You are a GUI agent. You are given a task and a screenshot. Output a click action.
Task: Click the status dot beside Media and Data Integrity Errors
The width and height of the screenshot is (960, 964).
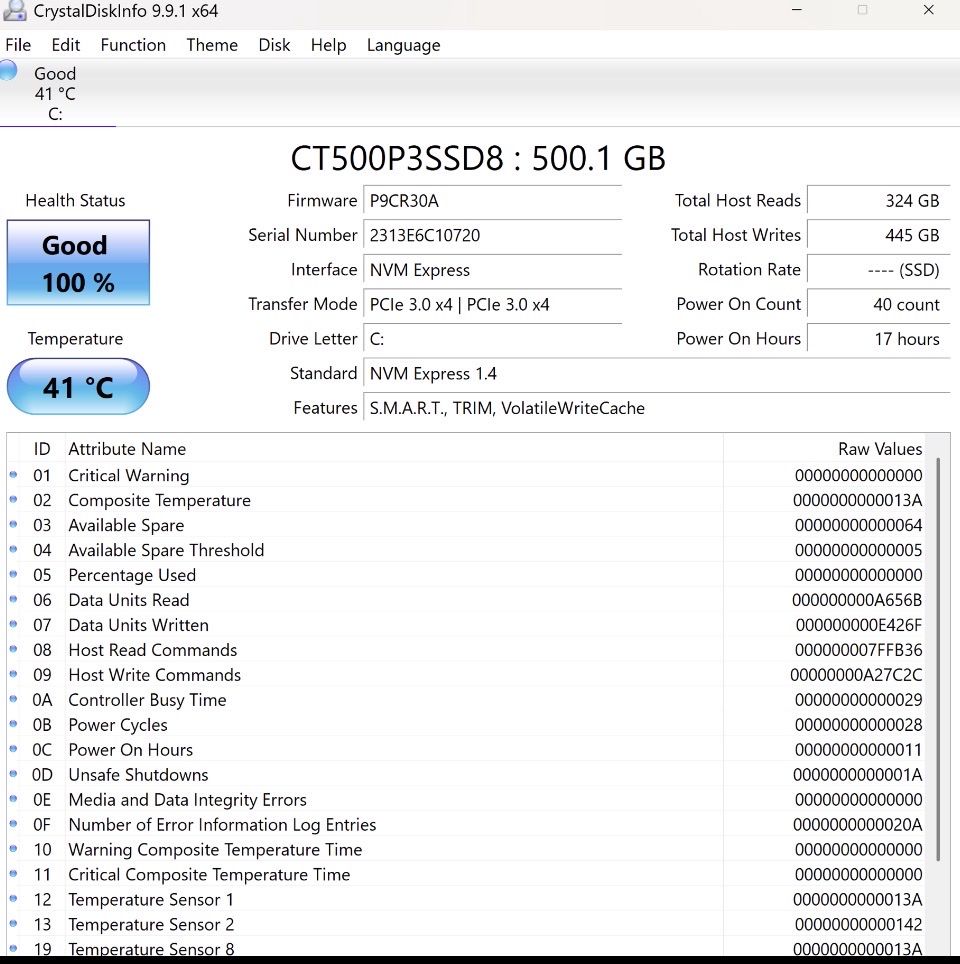coord(13,799)
